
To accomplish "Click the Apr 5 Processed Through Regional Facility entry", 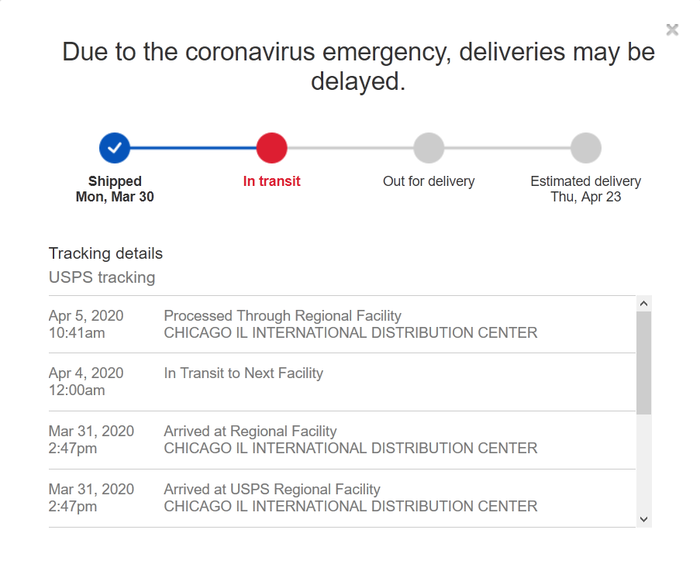I will 350,324.
